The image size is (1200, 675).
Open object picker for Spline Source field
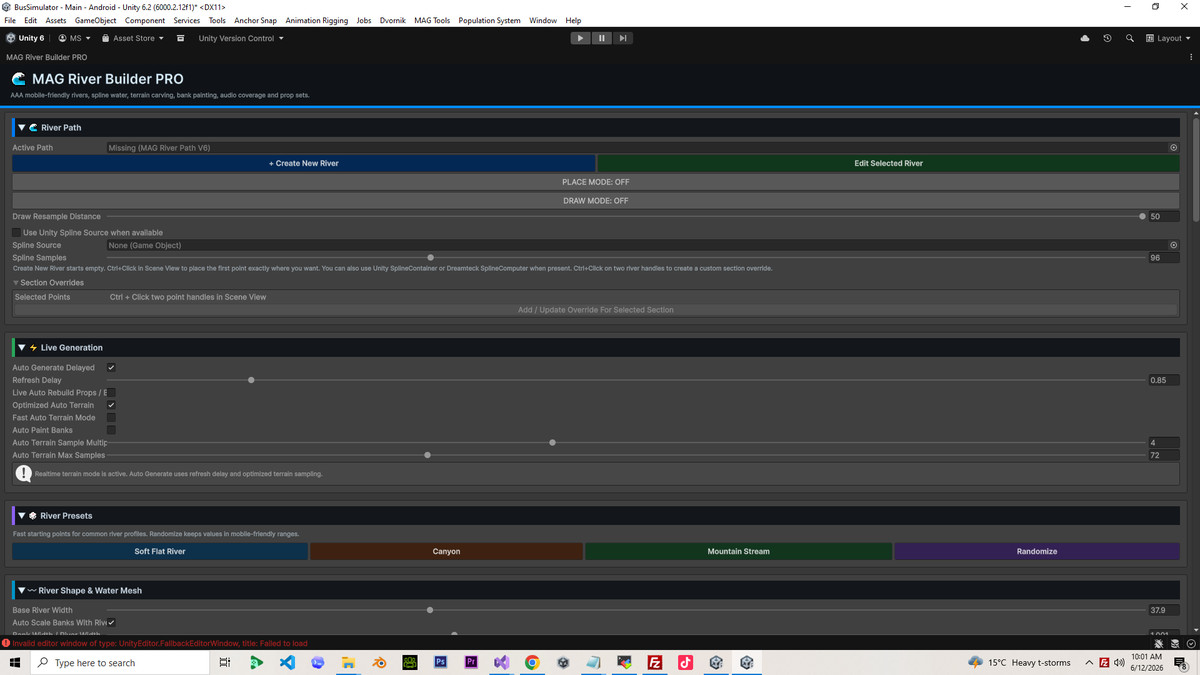point(1174,245)
